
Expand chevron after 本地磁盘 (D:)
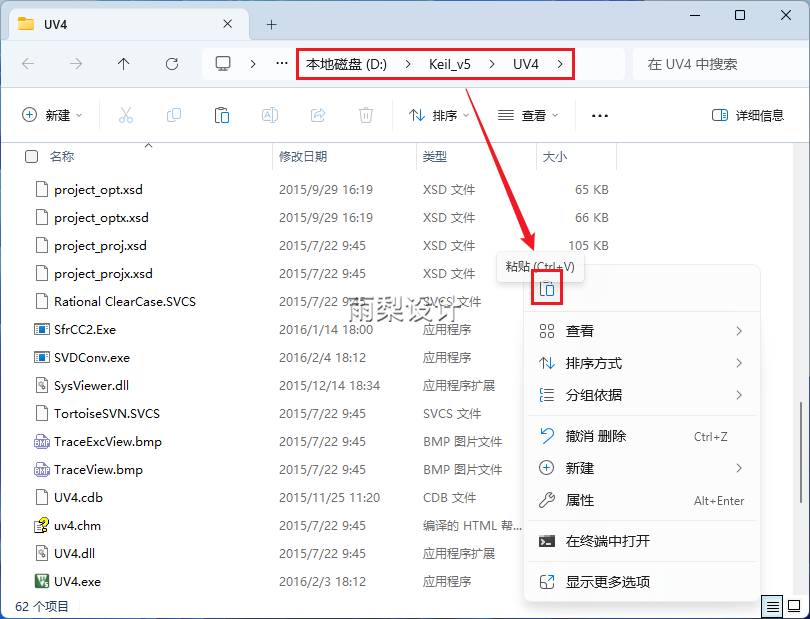(x=408, y=64)
